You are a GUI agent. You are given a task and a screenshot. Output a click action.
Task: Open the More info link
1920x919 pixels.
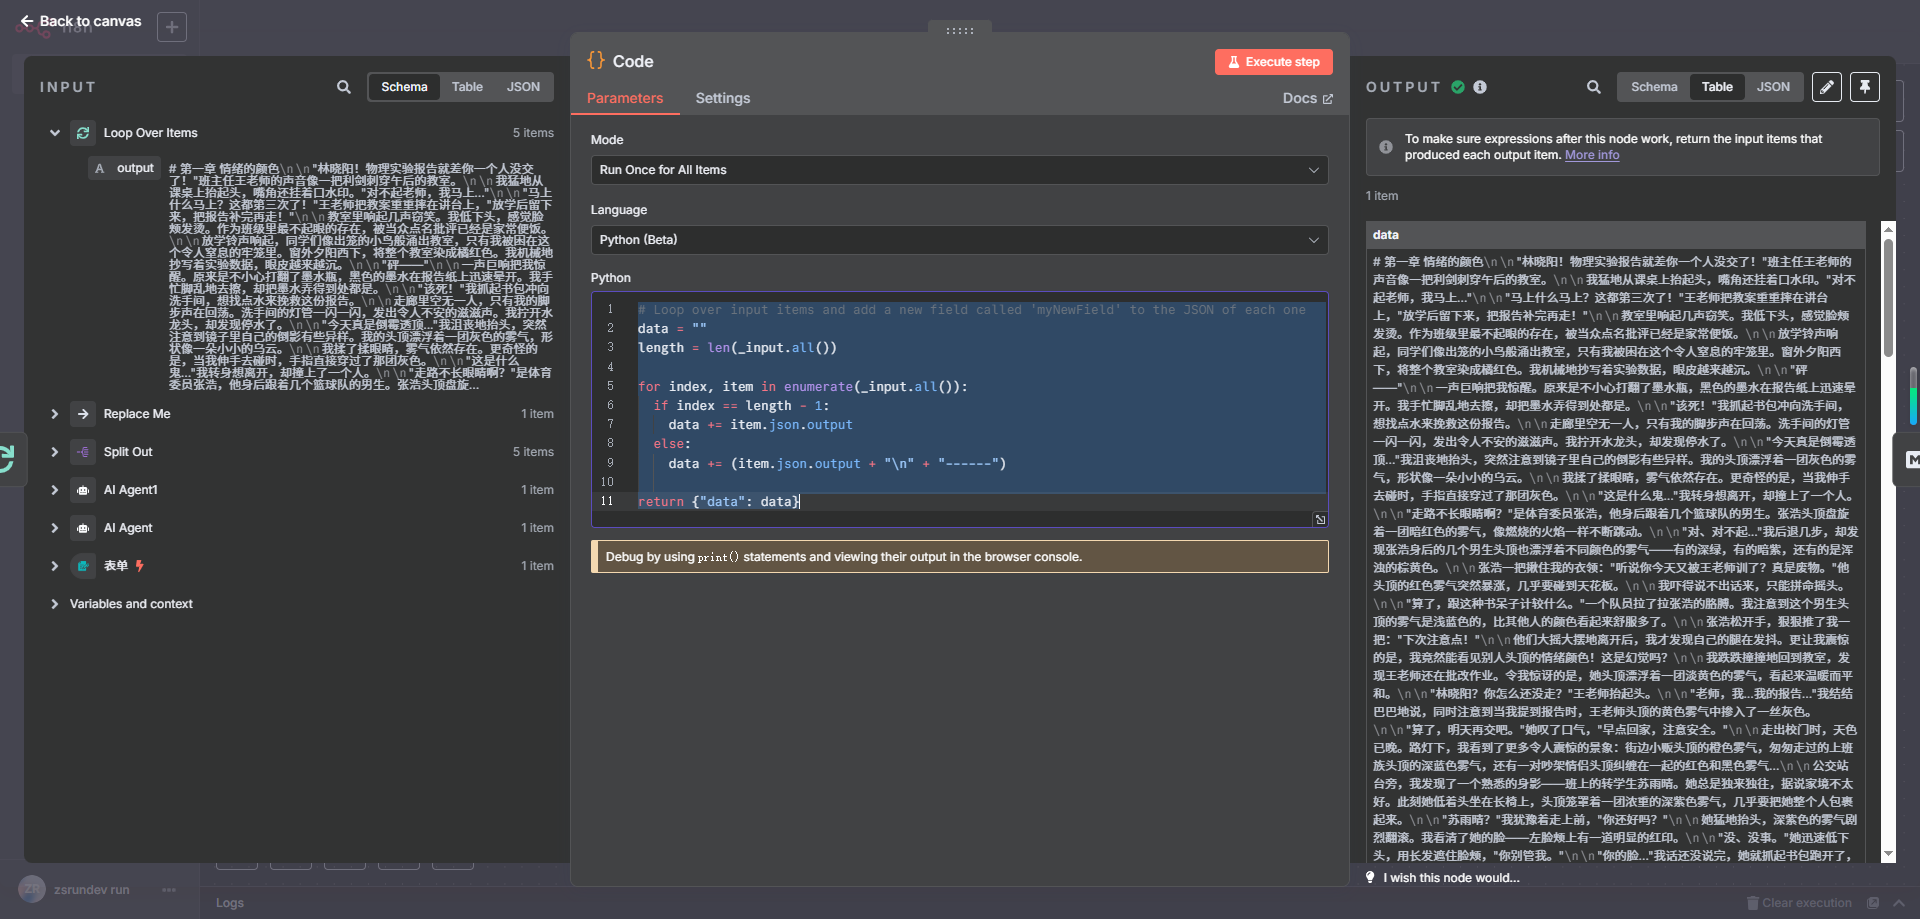(1591, 155)
